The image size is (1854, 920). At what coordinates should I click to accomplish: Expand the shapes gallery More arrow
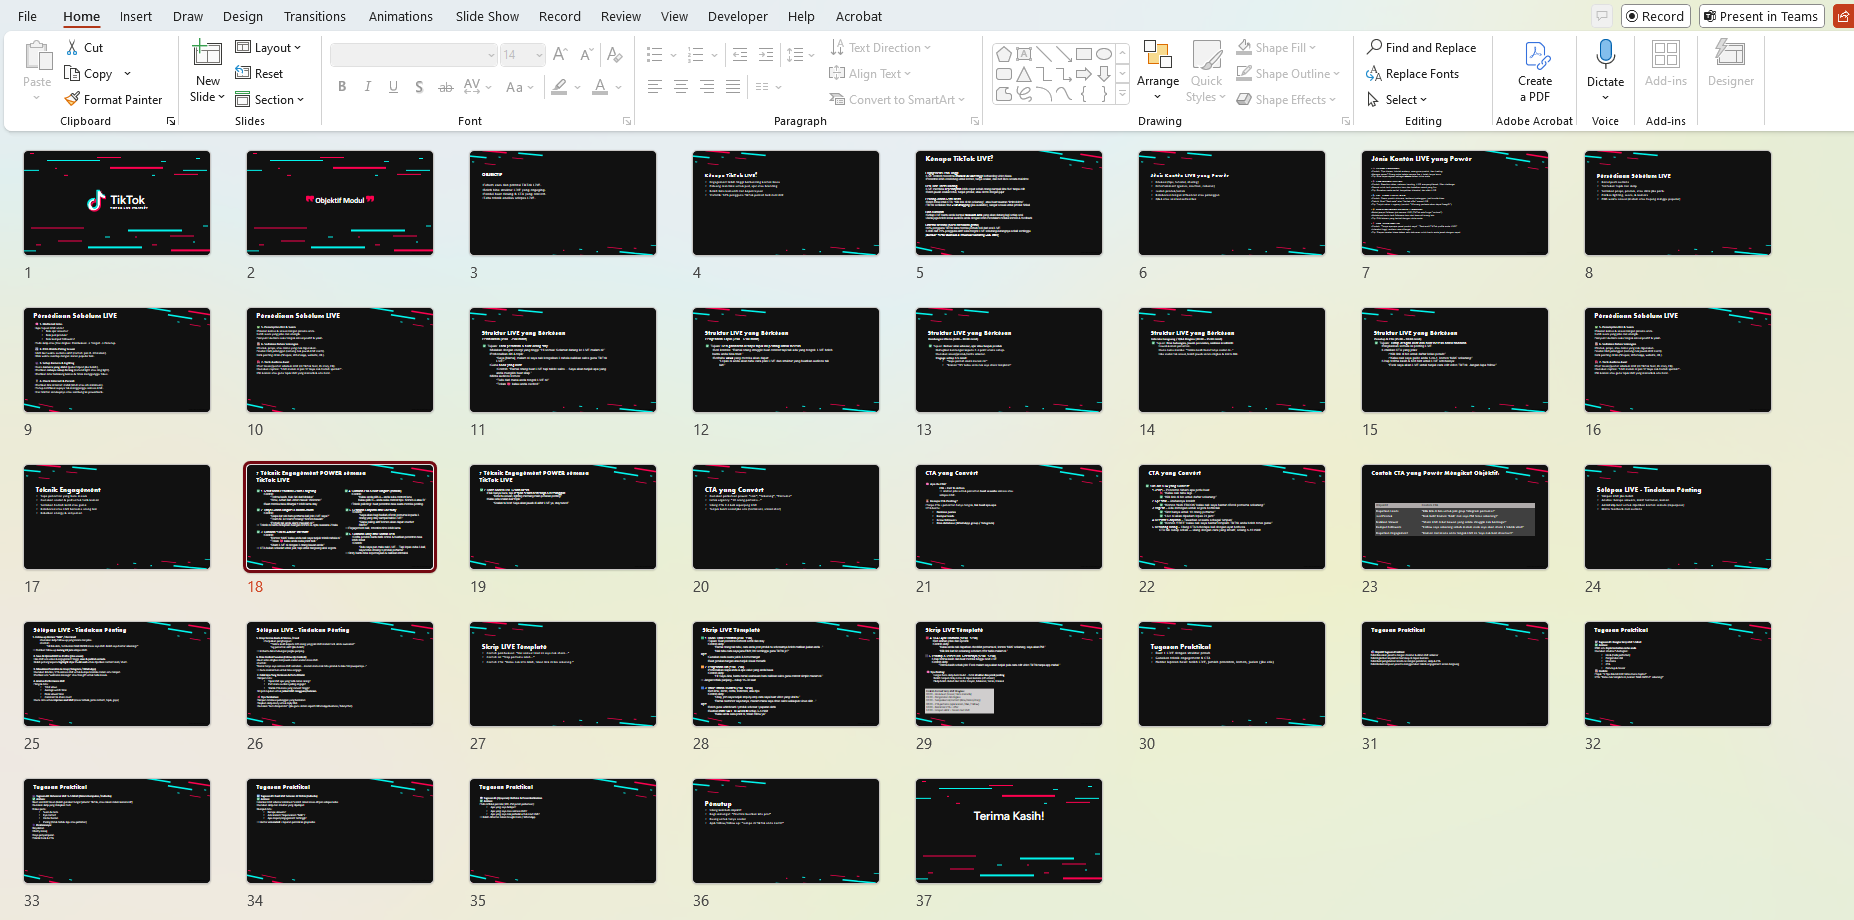click(x=1122, y=94)
